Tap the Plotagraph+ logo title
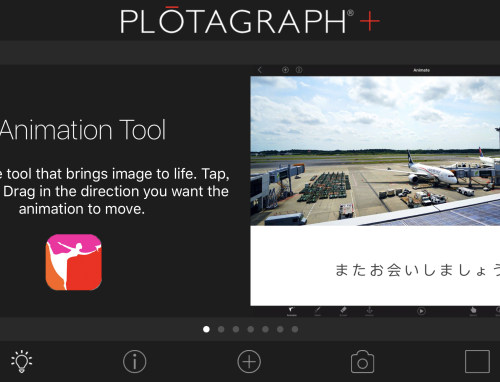The image size is (500, 382). pos(250,20)
